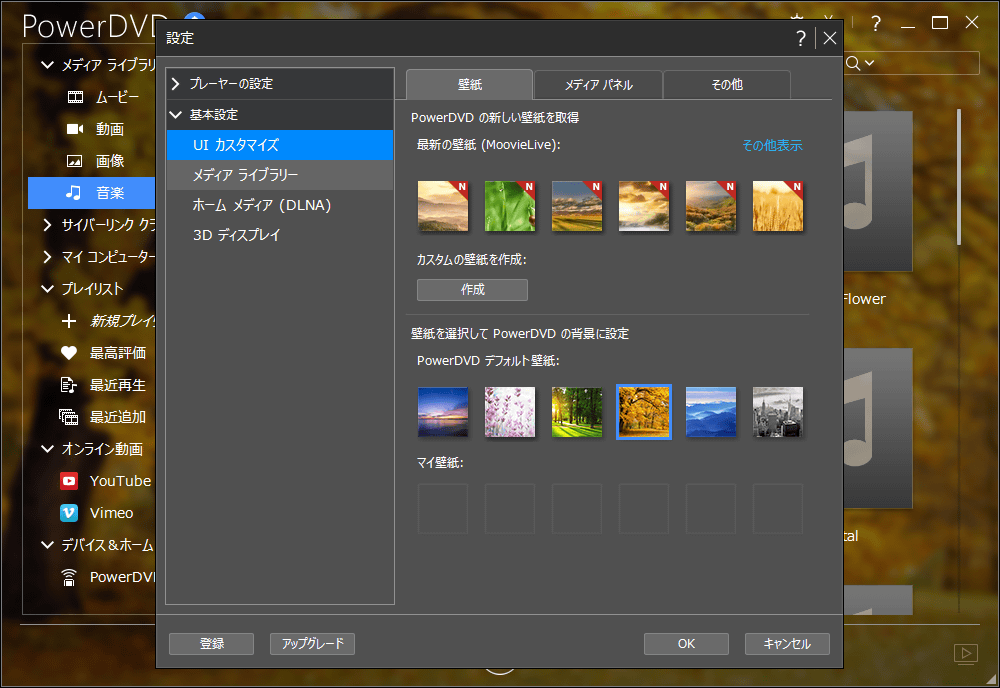Collapse the デバイス＆ホーム section
This screenshot has width=1000, height=688.
[47, 545]
